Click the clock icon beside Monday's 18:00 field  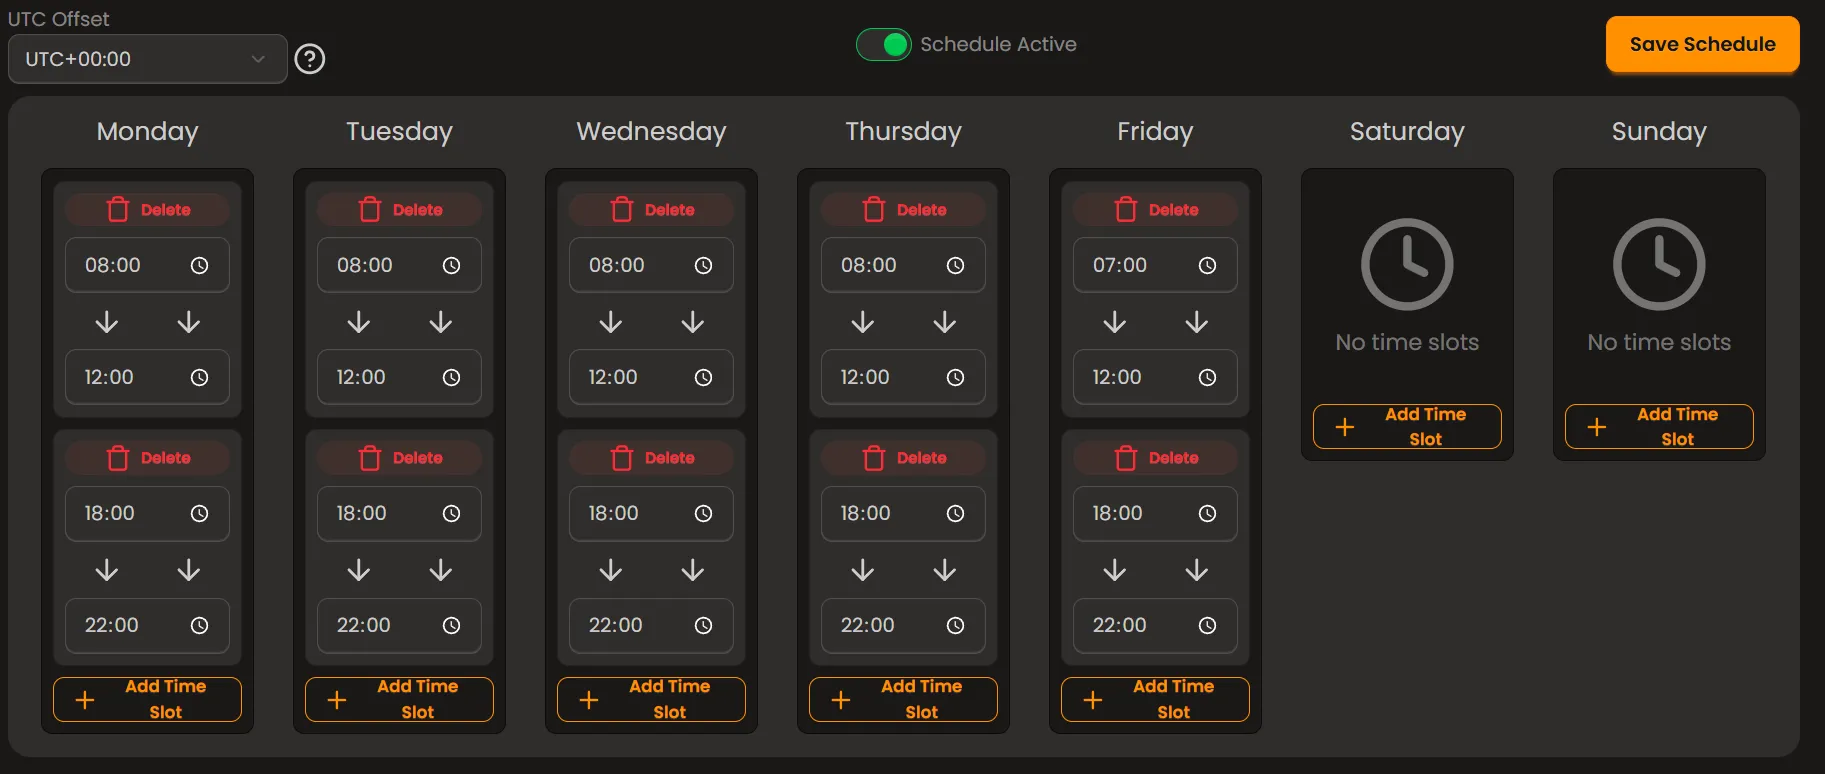199,513
